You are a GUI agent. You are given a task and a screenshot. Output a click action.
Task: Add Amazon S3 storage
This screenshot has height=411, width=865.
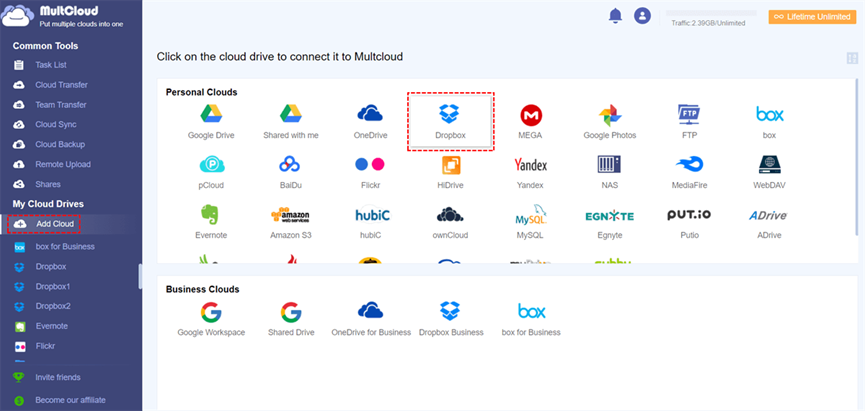(291, 222)
